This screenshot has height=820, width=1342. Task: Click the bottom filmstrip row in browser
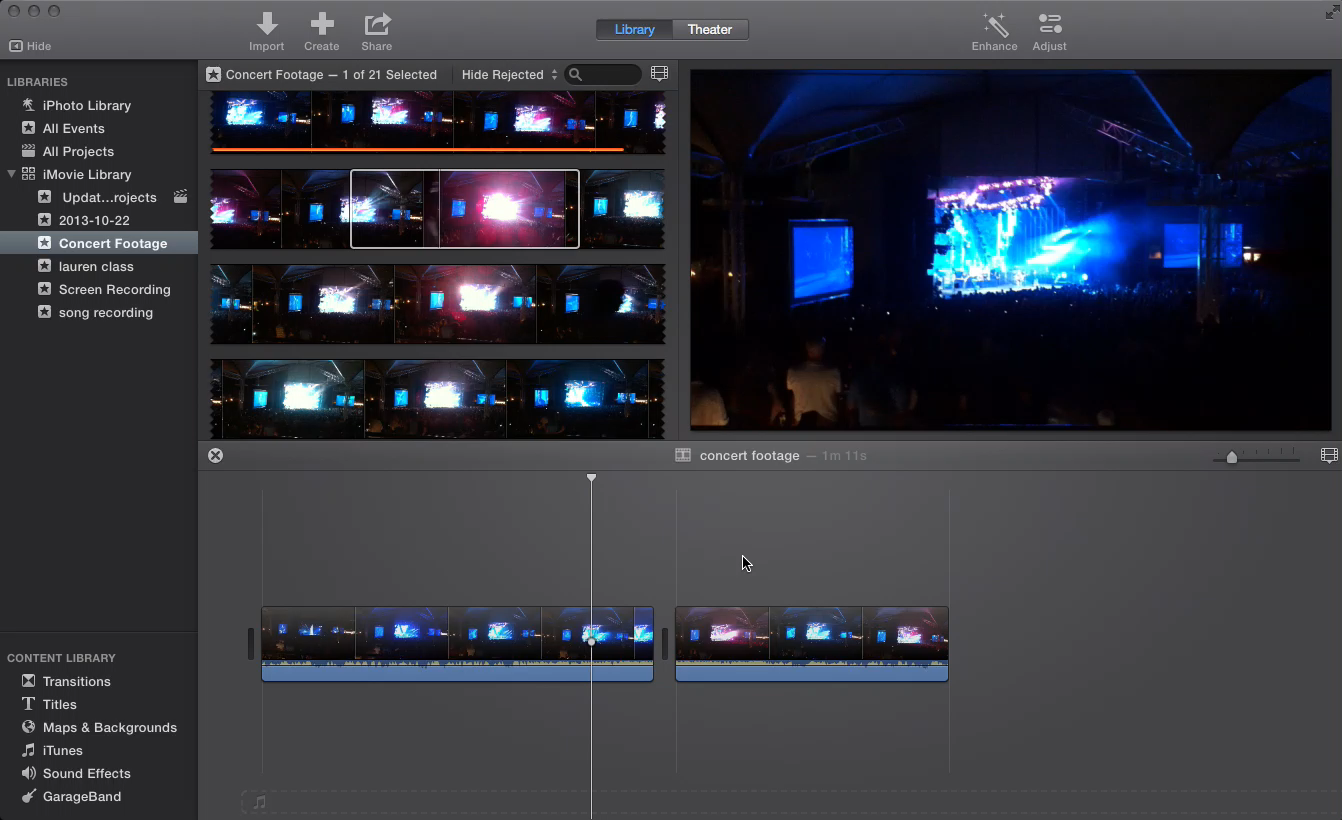point(438,399)
